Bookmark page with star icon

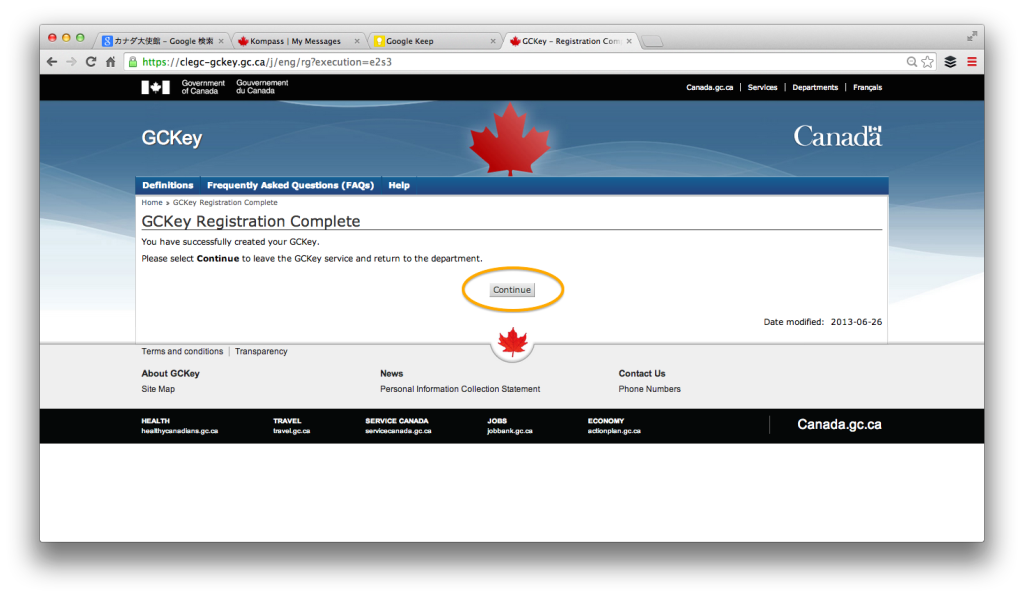coord(927,62)
